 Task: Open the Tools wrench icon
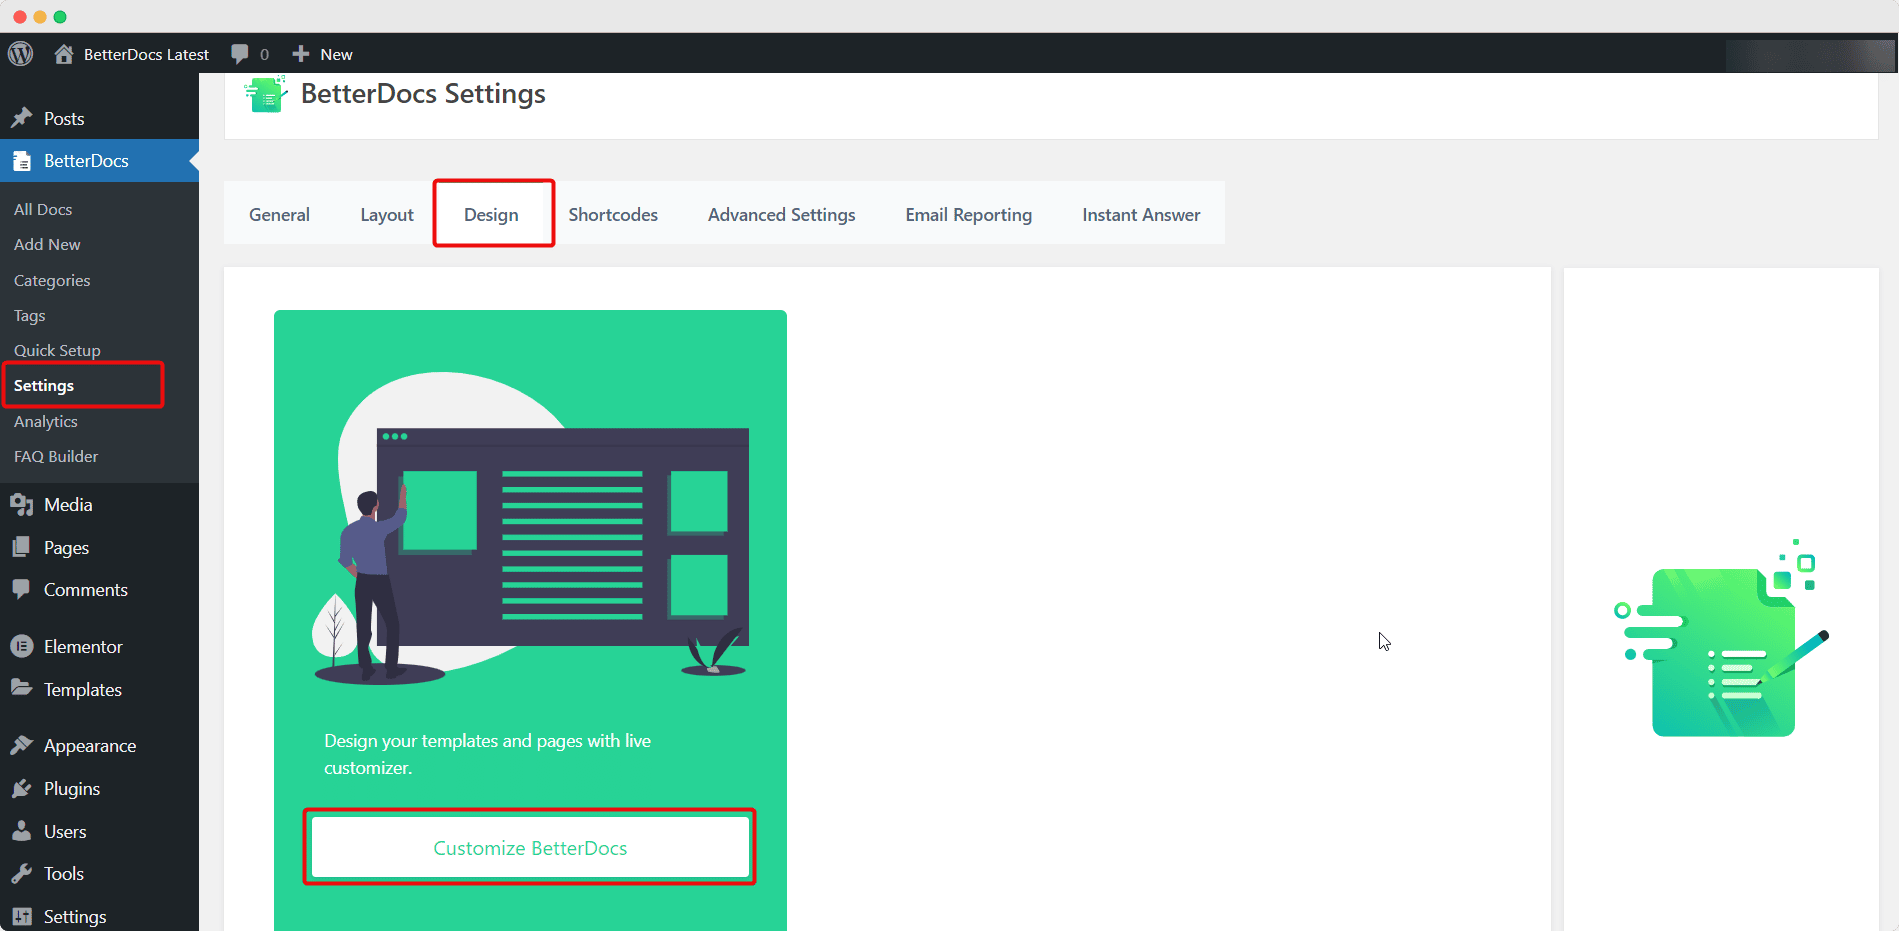pos(22,873)
